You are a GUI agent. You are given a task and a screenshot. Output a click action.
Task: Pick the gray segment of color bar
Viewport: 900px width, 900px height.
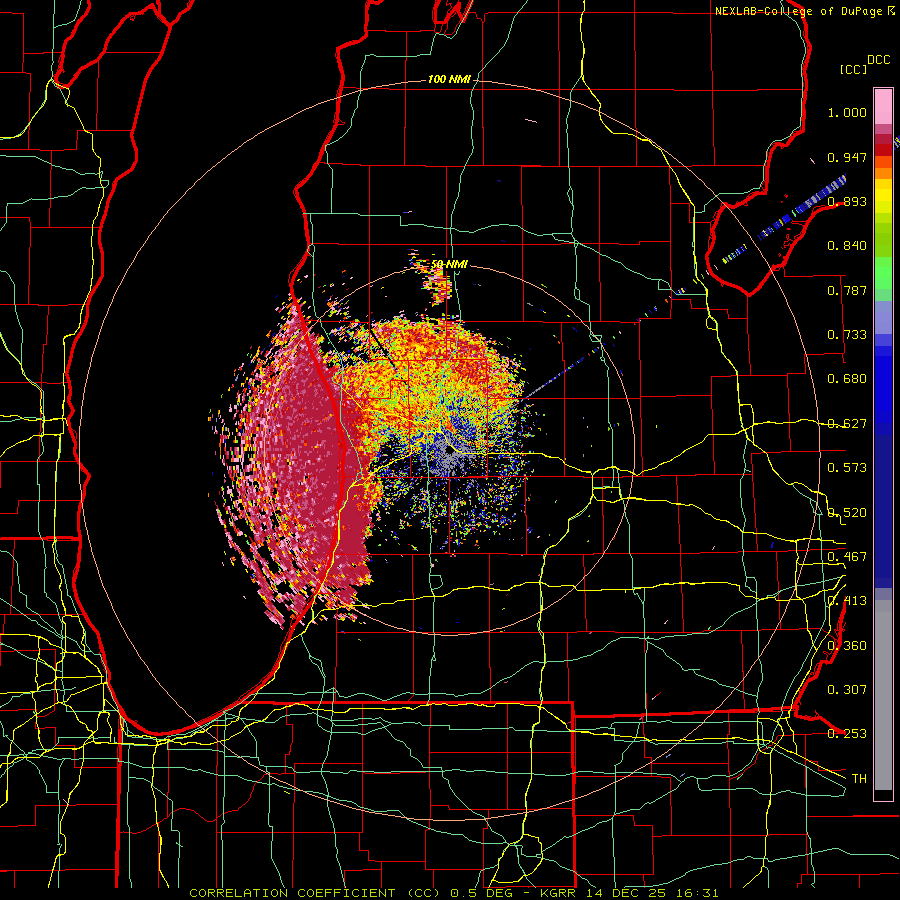pos(883,695)
